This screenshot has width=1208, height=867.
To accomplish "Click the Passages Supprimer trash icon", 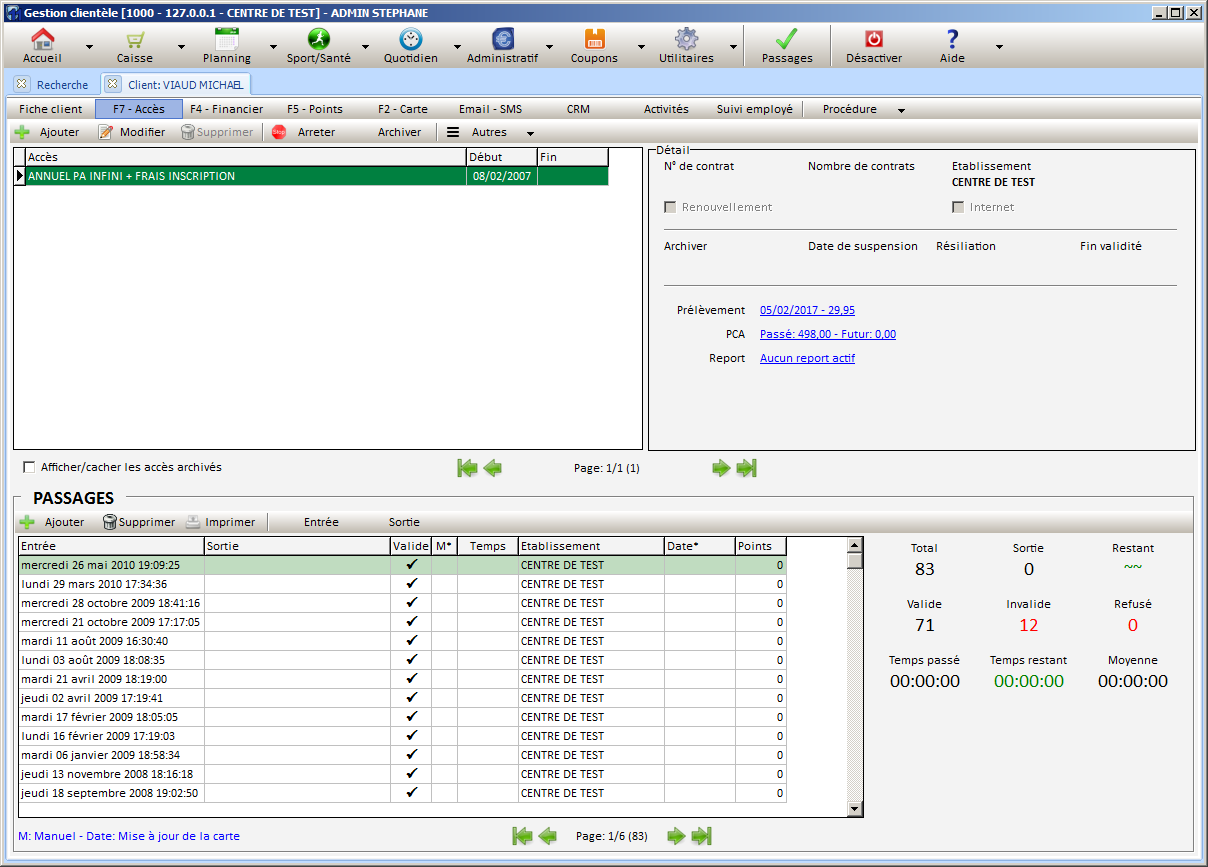I will tap(110, 522).
